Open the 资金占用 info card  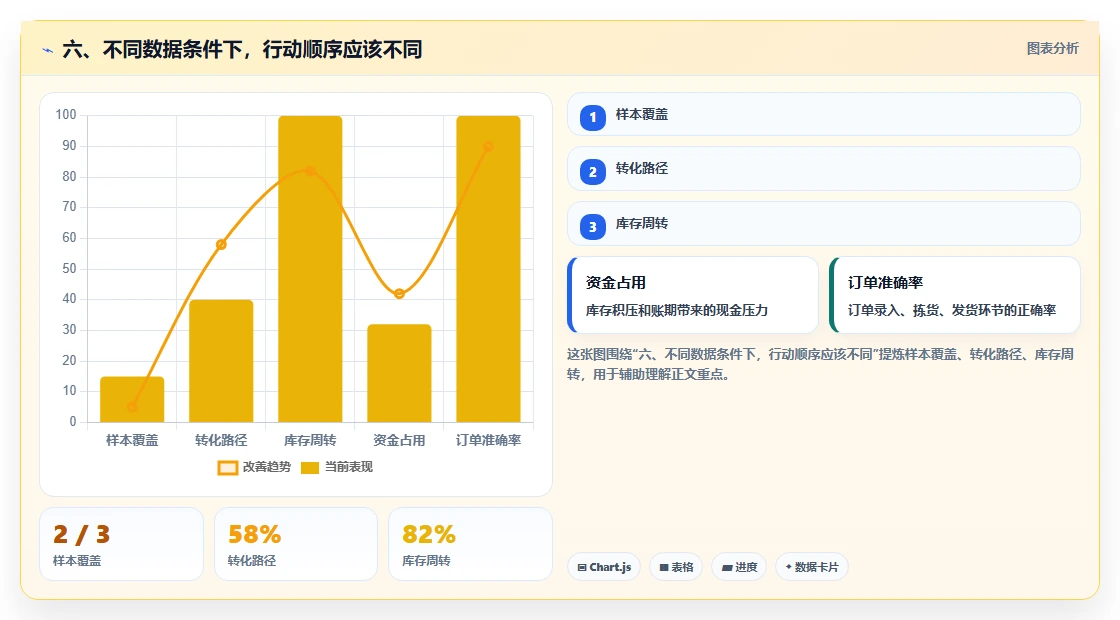(x=693, y=295)
